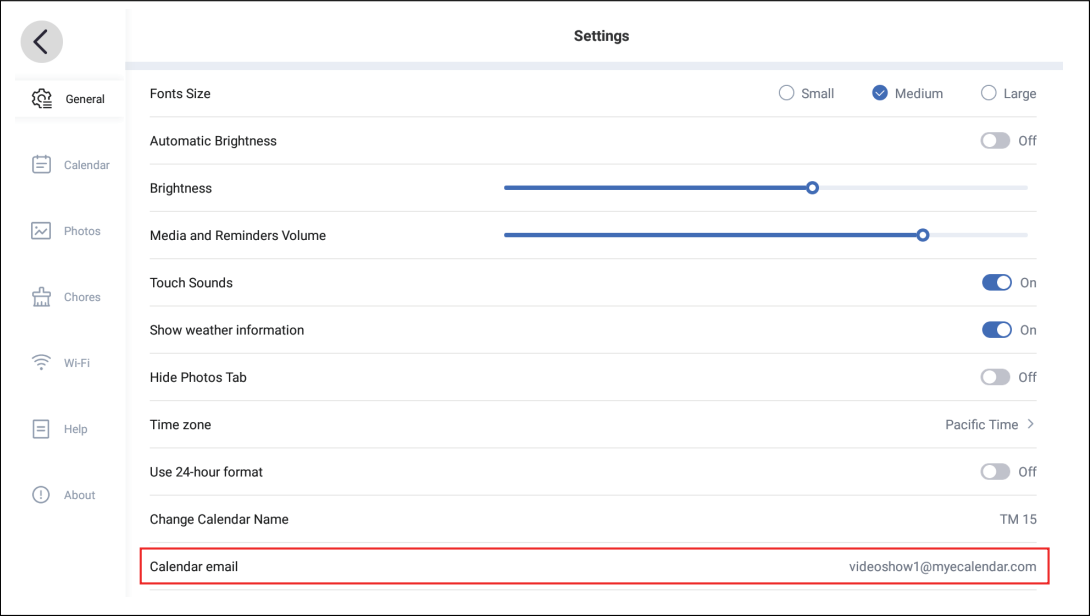The height and width of the screenshot is (616, 1090).
Task: Select Small font size option
Action: point(786,93)
